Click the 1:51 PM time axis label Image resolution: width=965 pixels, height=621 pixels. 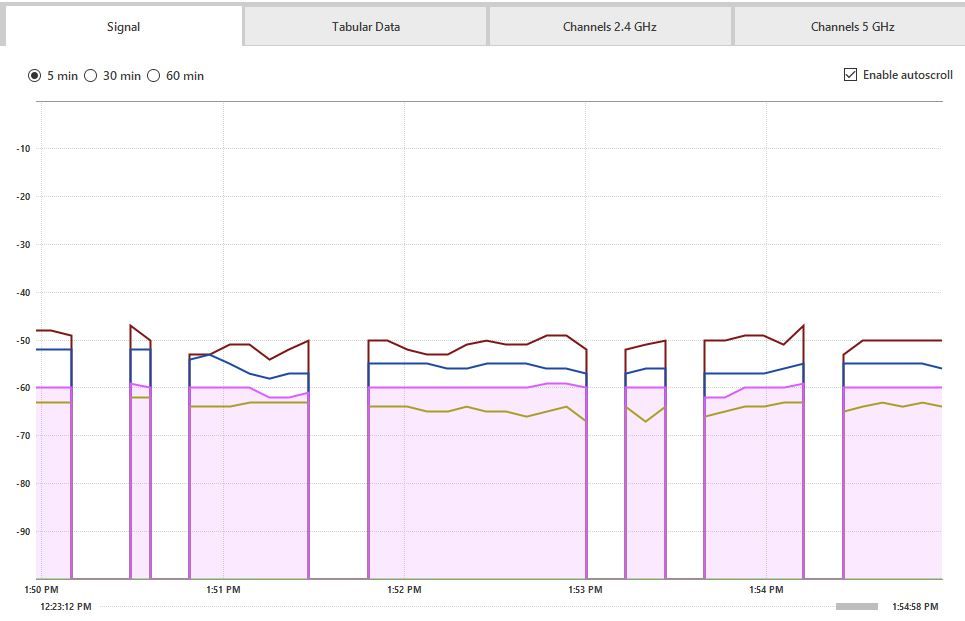[x=223, y=590]
